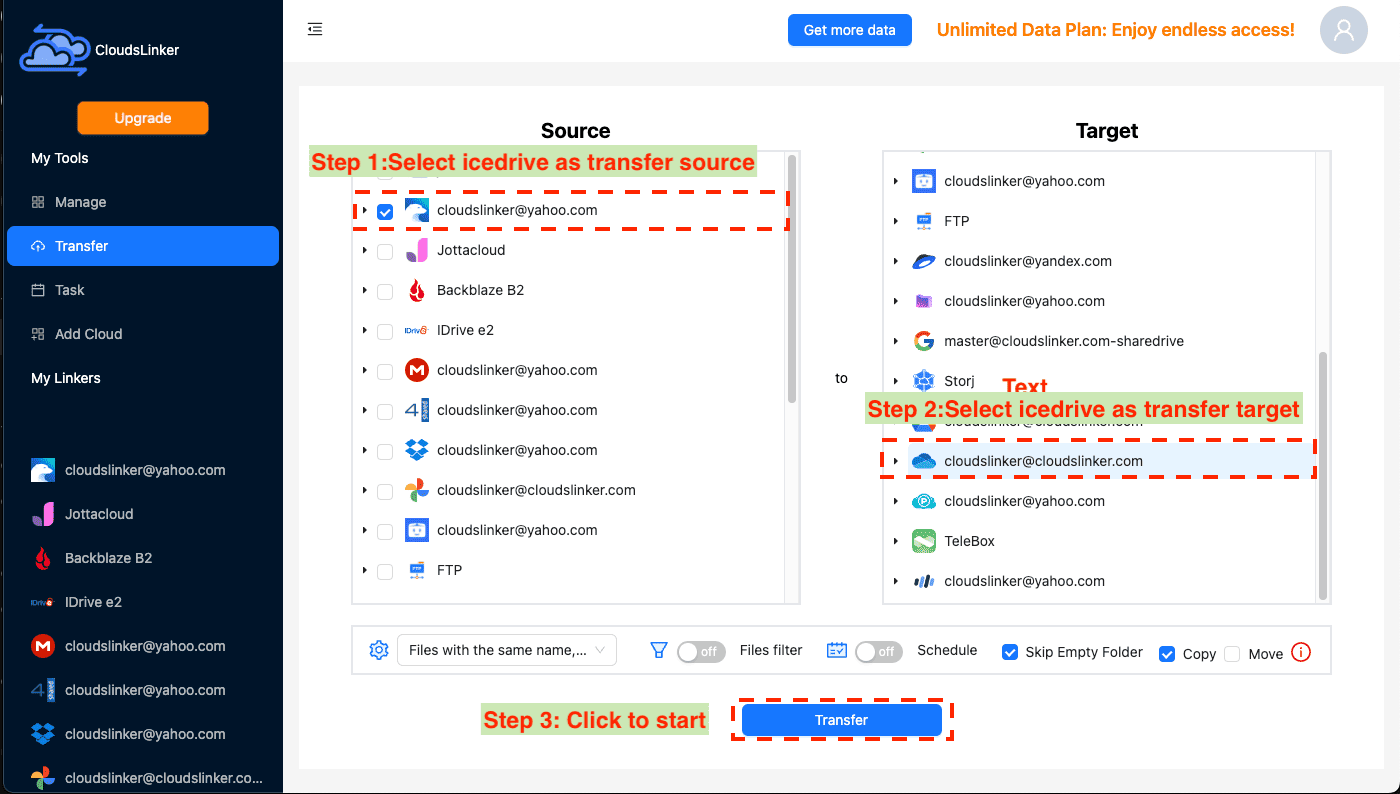Click the Unlimited Data Plan promo text
Screen dimensions: 1400x794
tap(1116, 30)
